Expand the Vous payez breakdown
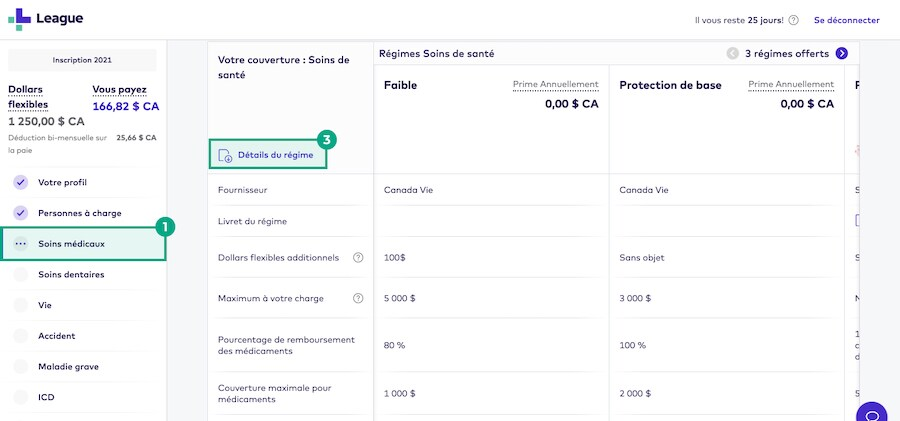This screenshot has height=421, width=900. pos(119,89)
